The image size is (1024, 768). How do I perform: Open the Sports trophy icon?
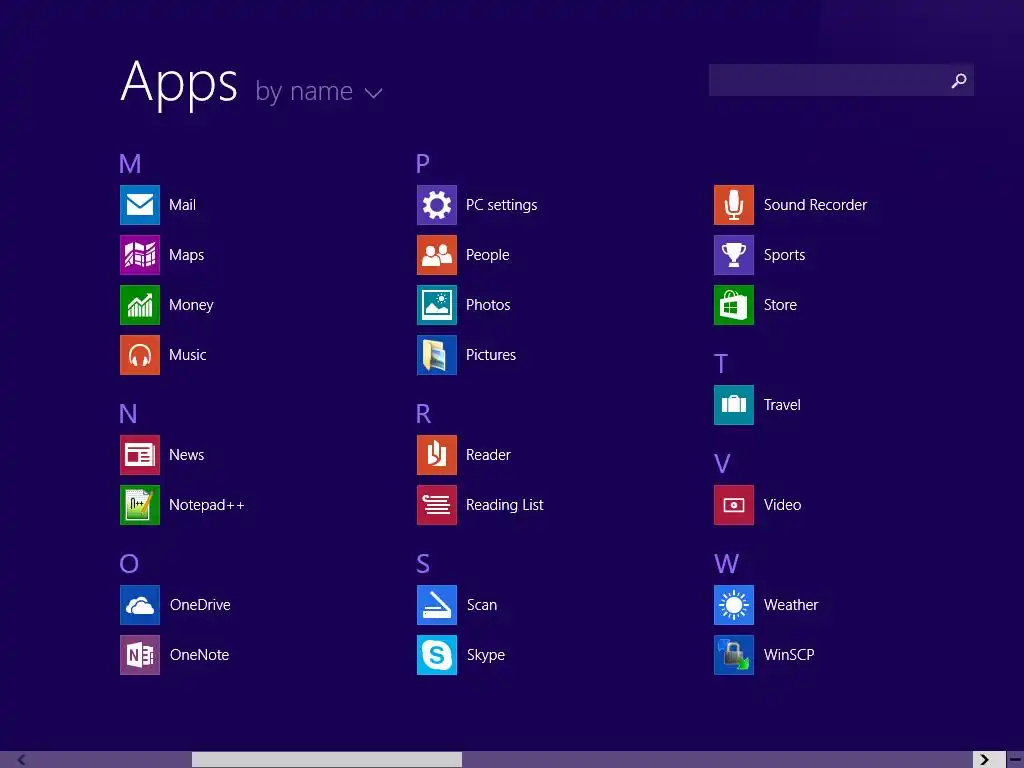point(734,255)
